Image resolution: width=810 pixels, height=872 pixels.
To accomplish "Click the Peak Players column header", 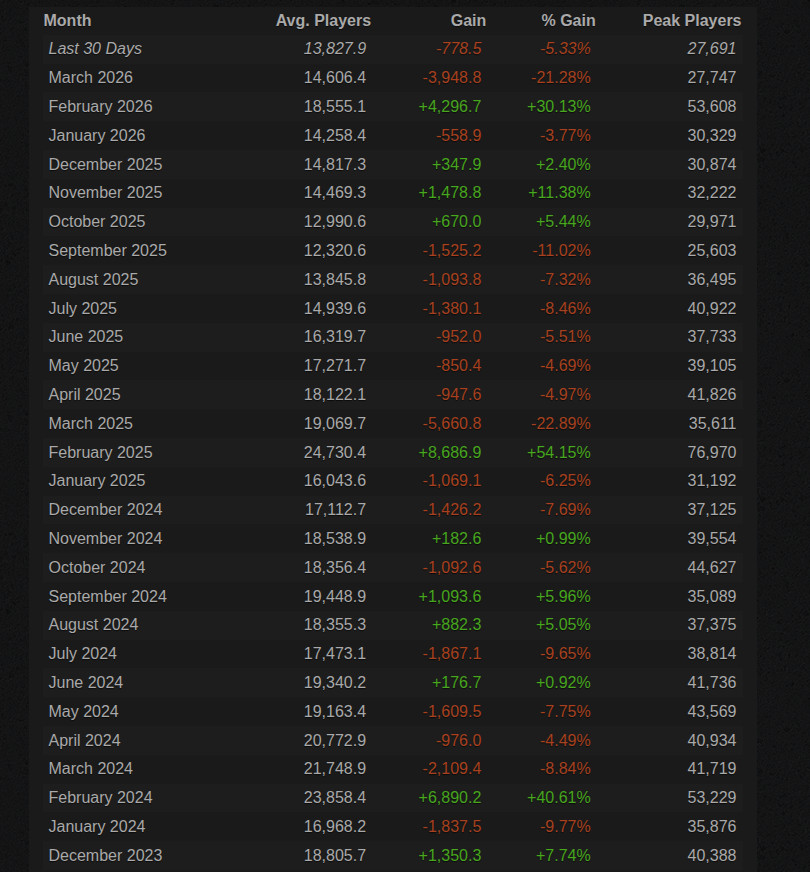I will coord(692,21).
